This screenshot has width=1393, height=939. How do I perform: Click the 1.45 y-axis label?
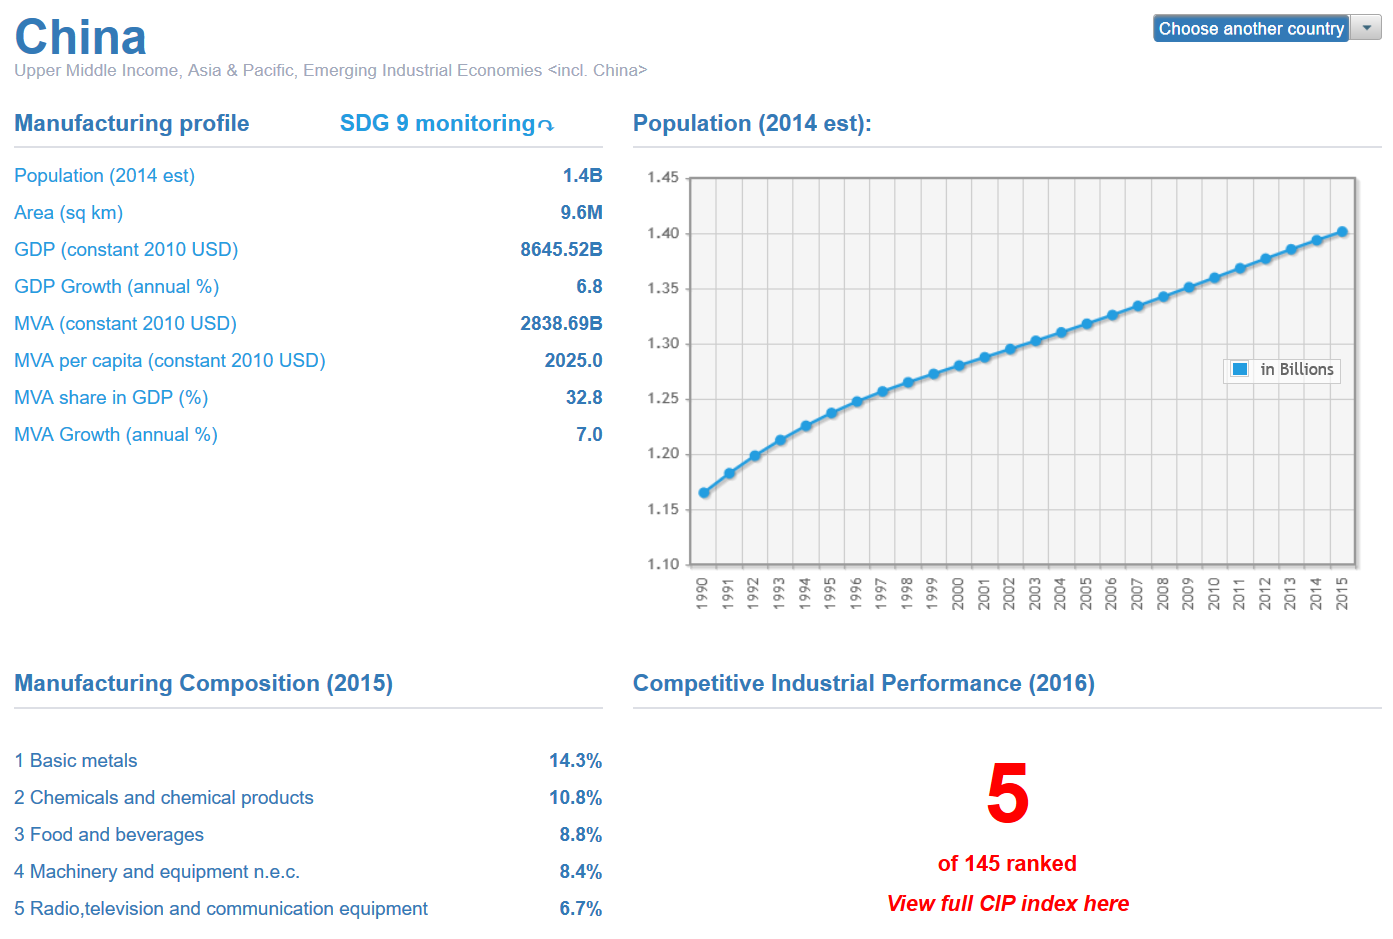click(x=663, y=177)
